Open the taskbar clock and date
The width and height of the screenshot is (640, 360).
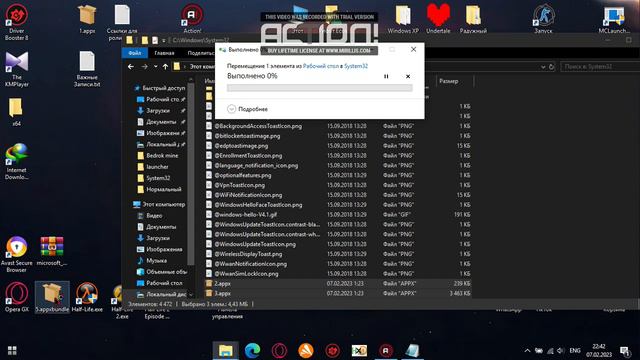[x=599, y=351]
